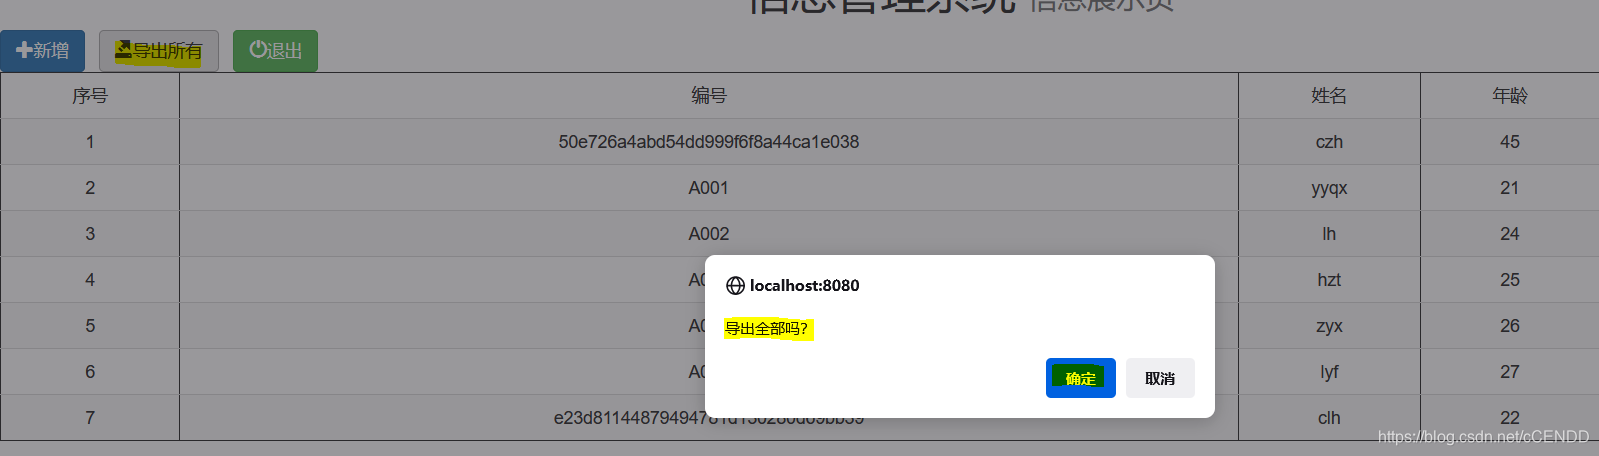
Task: Click the A001 code cell
Action: (x=709, y=188)
